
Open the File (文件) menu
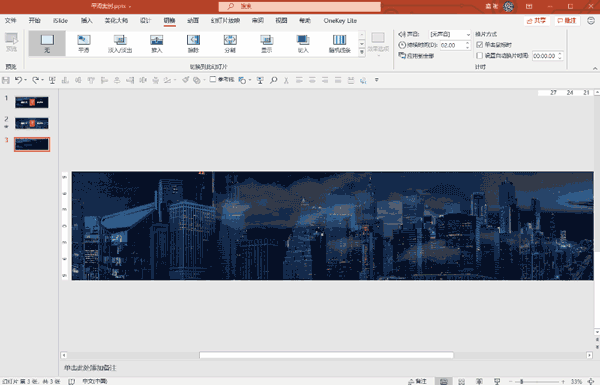tap(10, 21)
